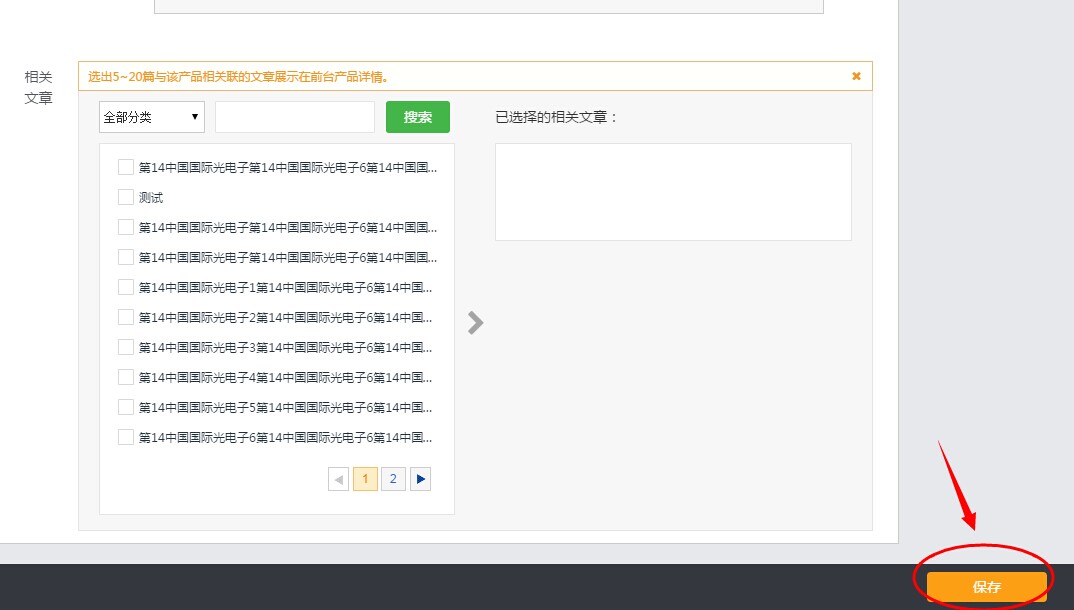Go to previous page of articles
Image resolution: width=1074 pixels, height=610 pixels.
click(338, 479)
